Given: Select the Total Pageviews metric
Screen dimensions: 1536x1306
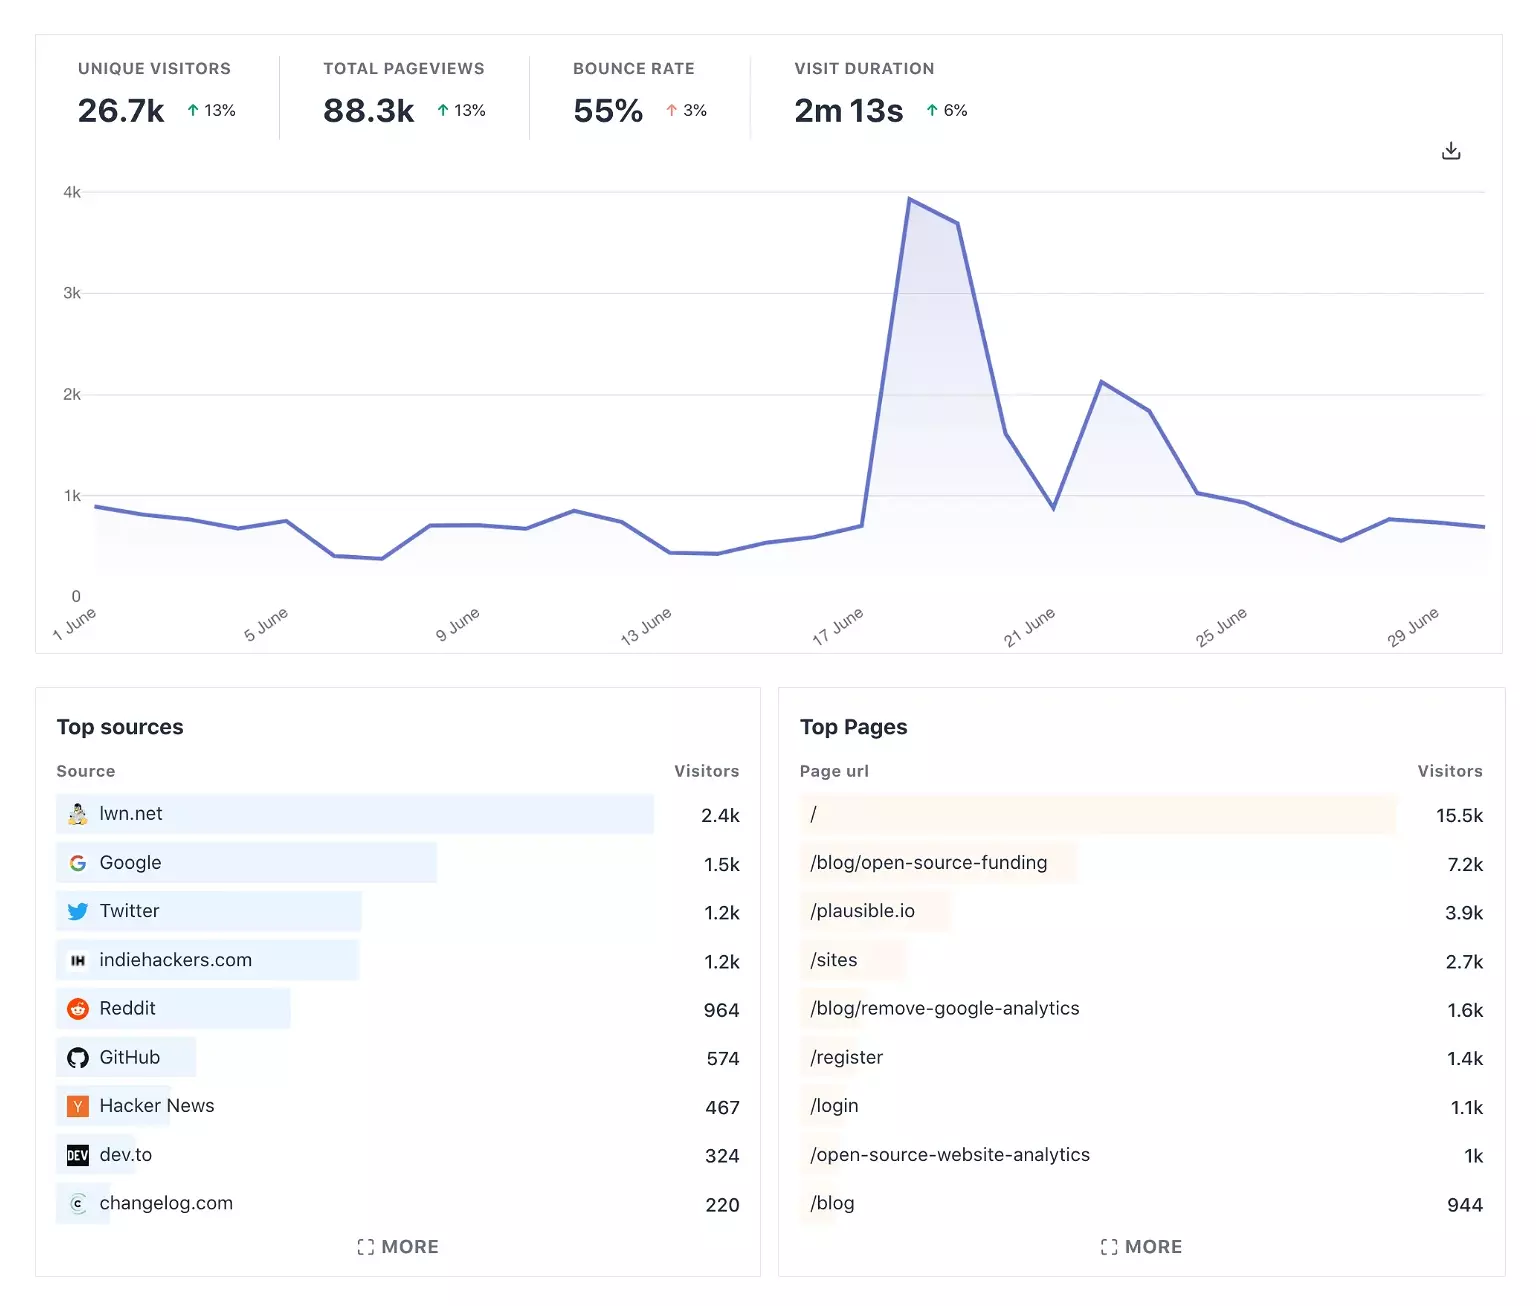Looking at the screenshot, I should pos(404,92).
